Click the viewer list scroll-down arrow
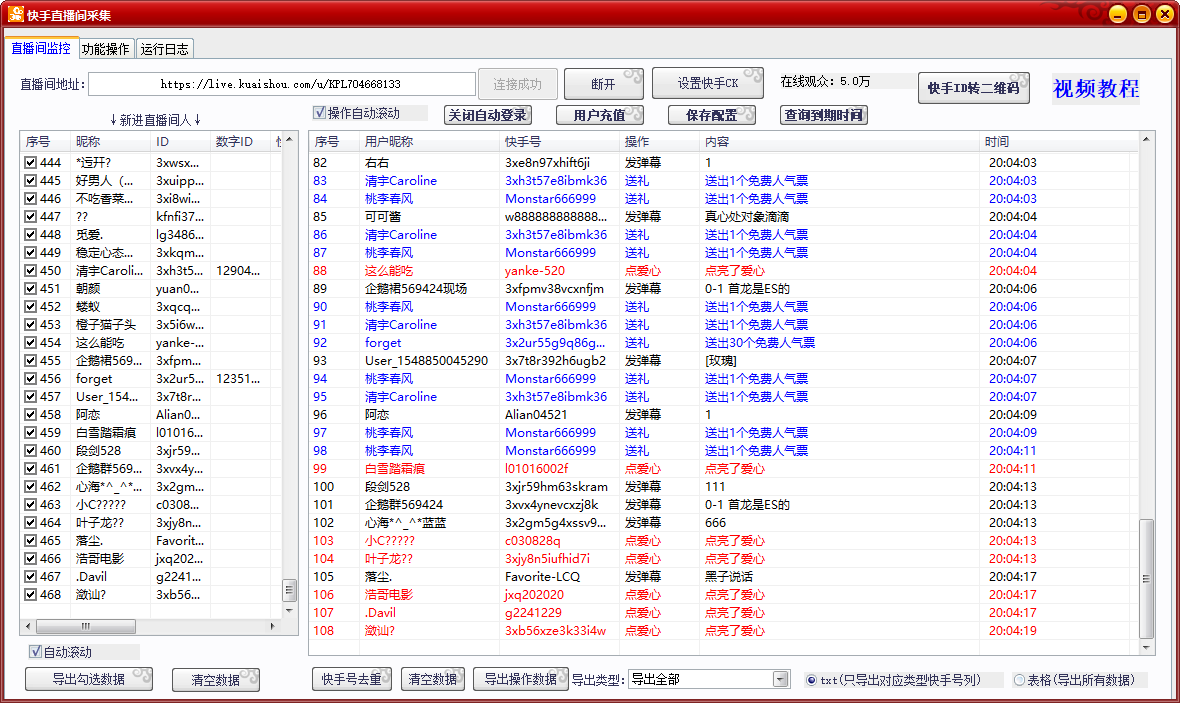The image size is (1180, 703). coord(290,609)
